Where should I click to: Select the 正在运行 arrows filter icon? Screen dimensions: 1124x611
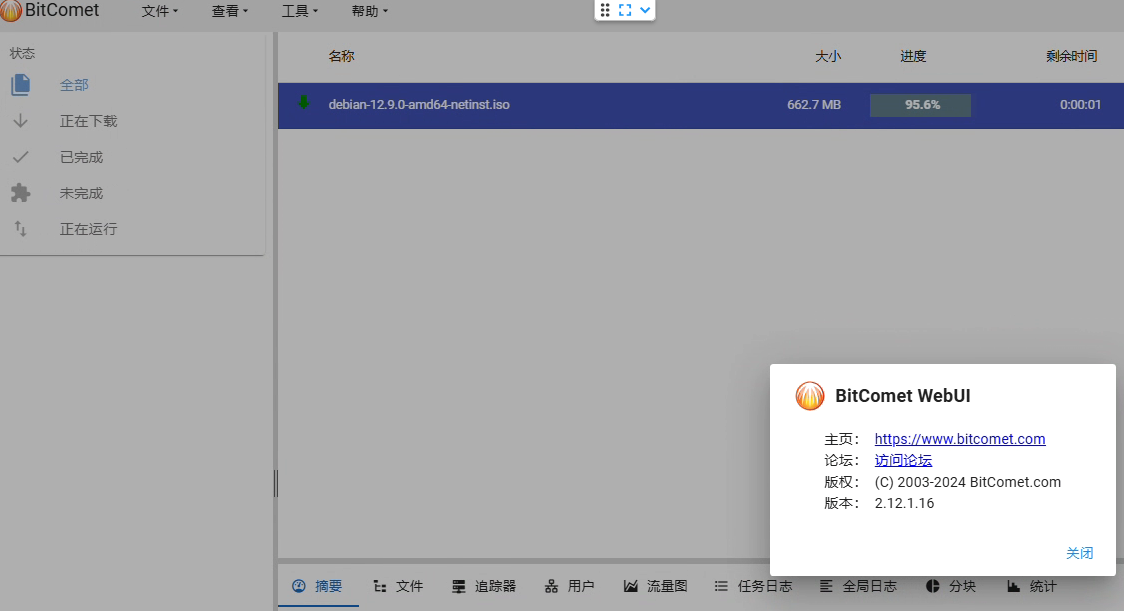click(x=21, y=228)
